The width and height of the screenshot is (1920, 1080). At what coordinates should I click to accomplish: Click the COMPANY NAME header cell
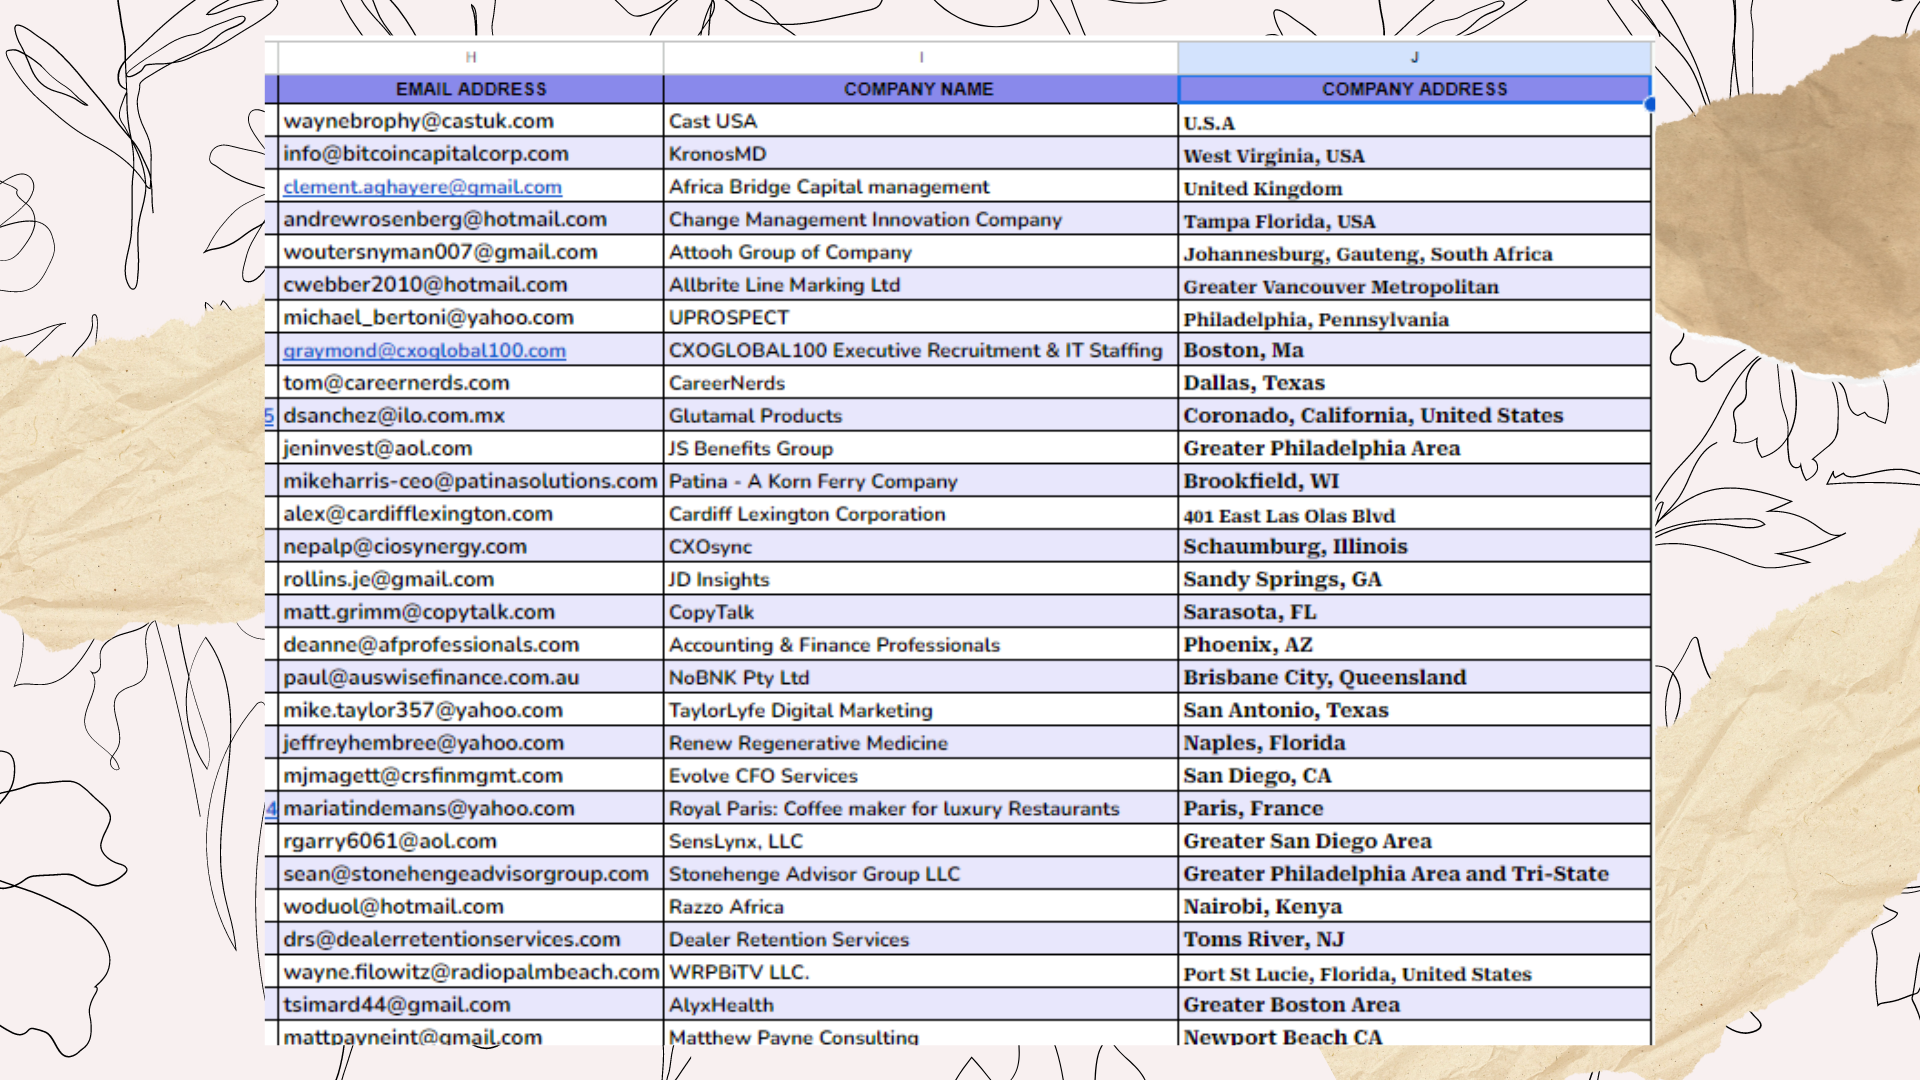click(919, 89)
